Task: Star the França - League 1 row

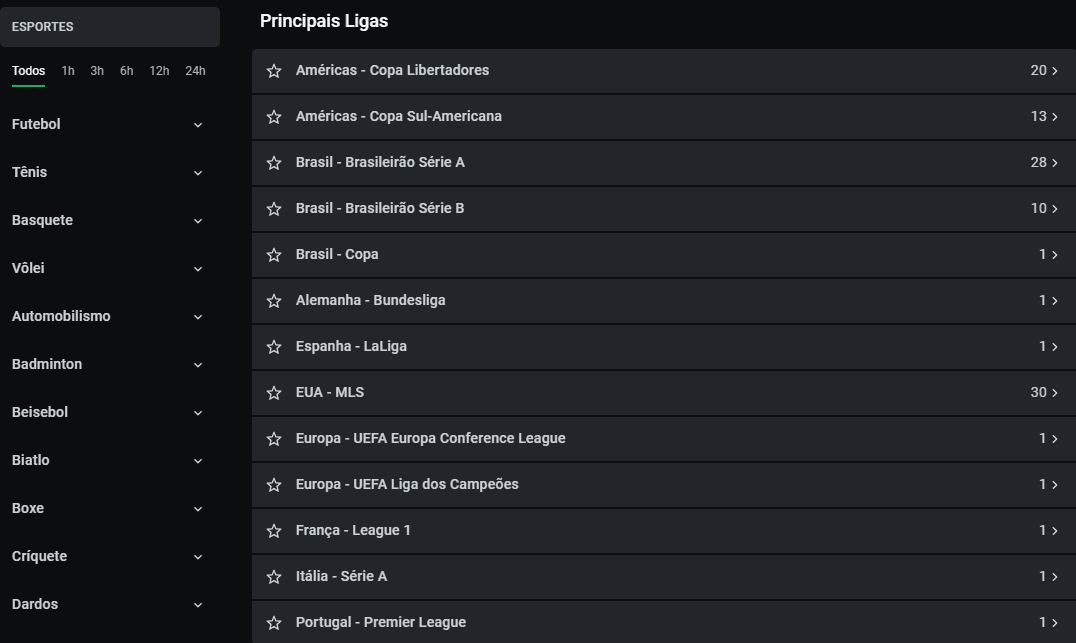Action: click(274, 531)
